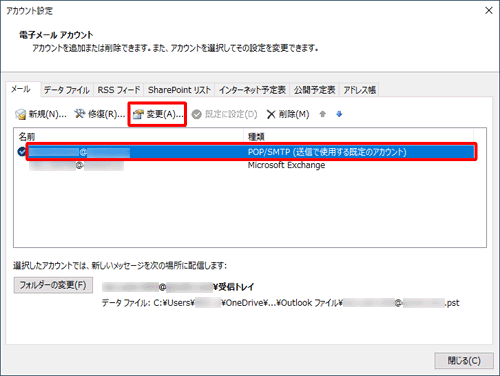Click the フォルダーの変更(F) button
The image size is (500, 376).
coord(53,285)
